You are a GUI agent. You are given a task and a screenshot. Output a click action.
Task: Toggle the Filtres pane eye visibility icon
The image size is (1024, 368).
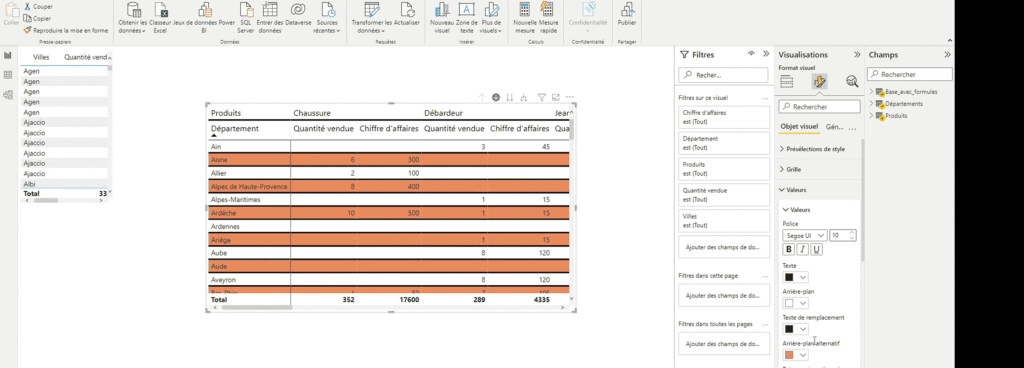752,54
